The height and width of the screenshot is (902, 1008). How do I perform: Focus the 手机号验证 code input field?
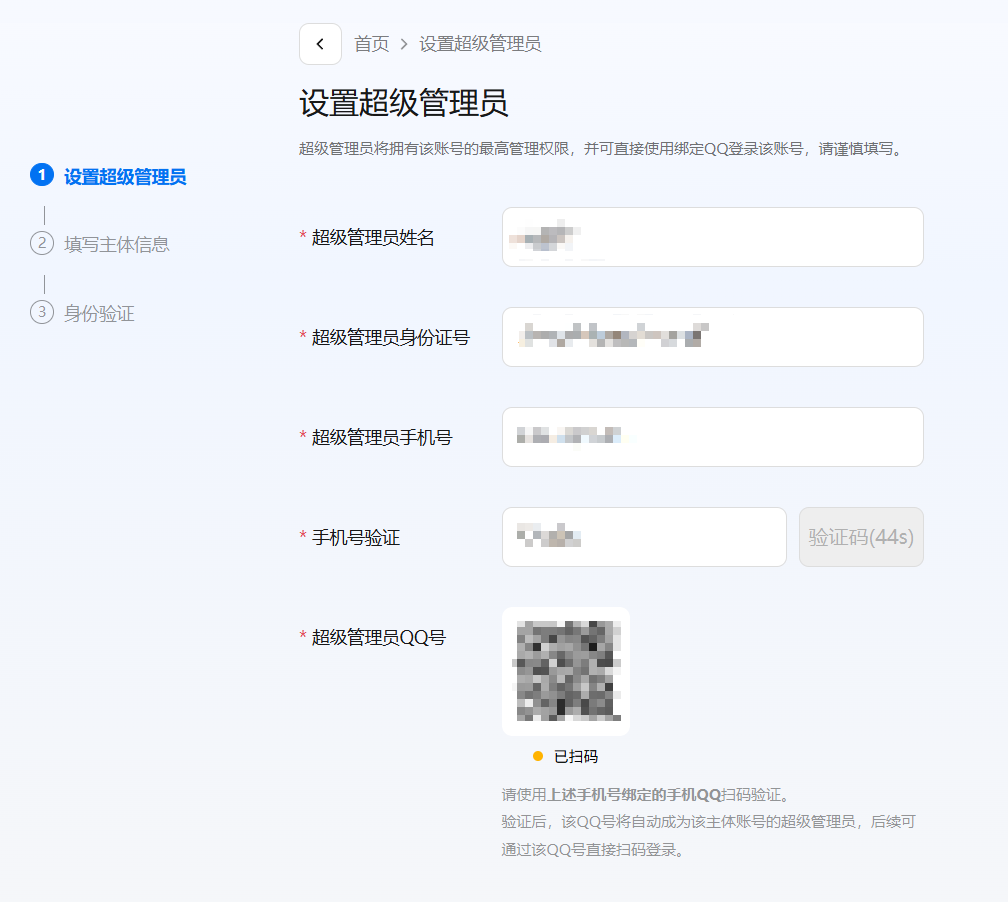click(644, 537)
